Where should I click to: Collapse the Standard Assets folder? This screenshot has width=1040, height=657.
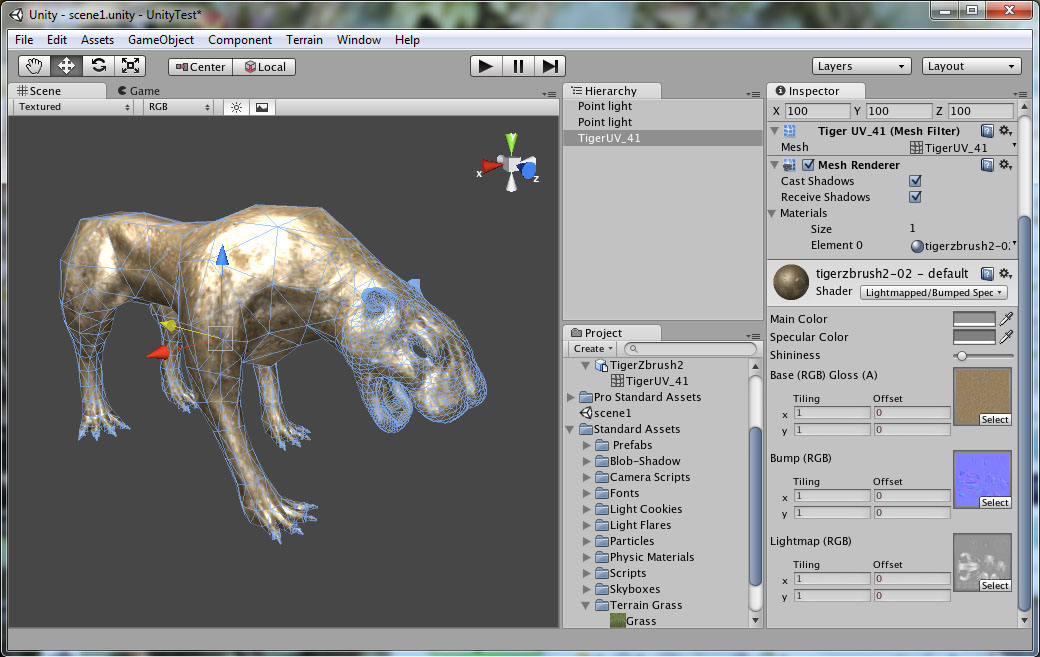570,429
